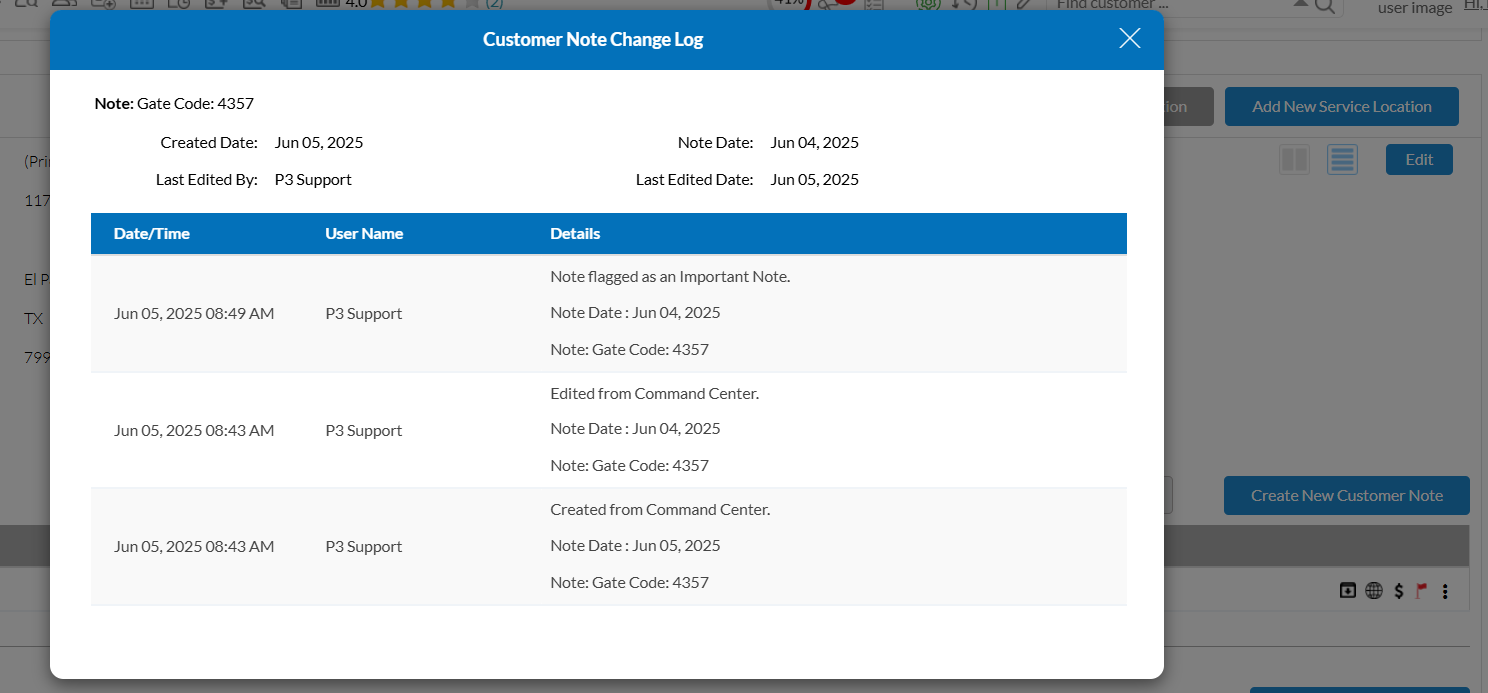The height and width of the screenshot is (693, 1488).
Task: Switch to stacked list layout view icon
Action: pyautogui.click(x=1342, y=160)
